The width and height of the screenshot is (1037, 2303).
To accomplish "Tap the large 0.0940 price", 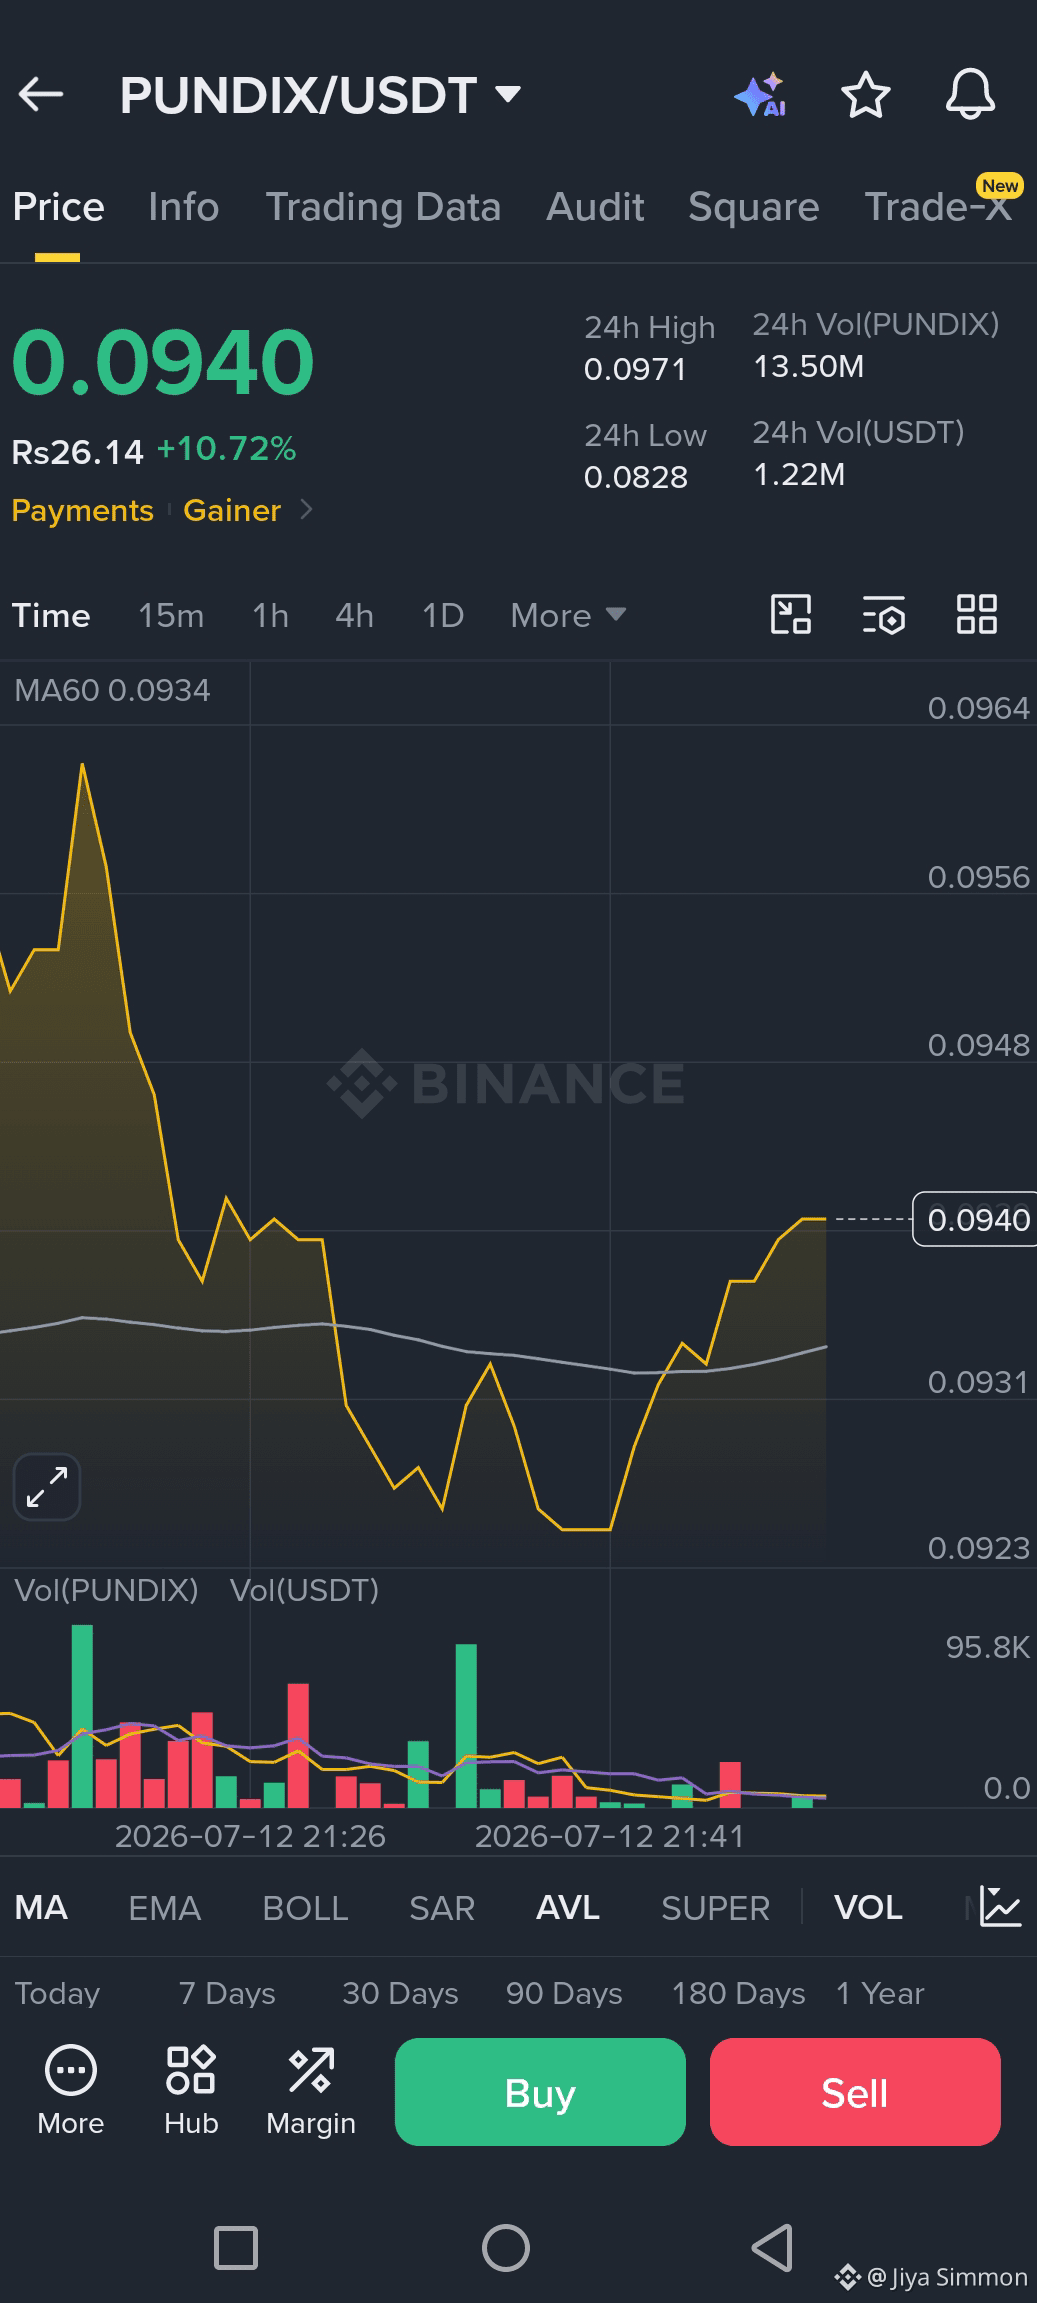I will [x=163, y=361].
